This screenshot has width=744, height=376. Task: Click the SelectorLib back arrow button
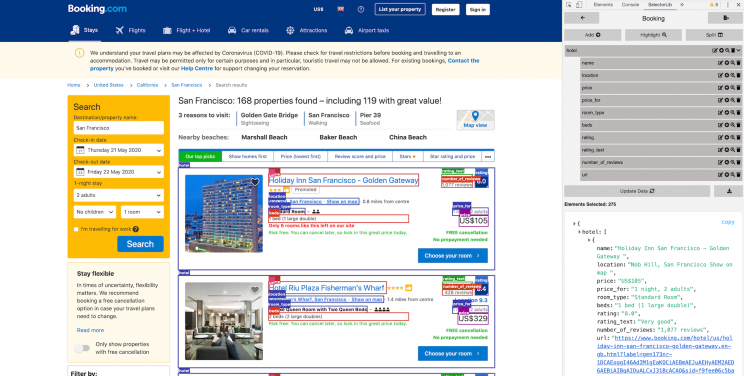coord(582,18)
